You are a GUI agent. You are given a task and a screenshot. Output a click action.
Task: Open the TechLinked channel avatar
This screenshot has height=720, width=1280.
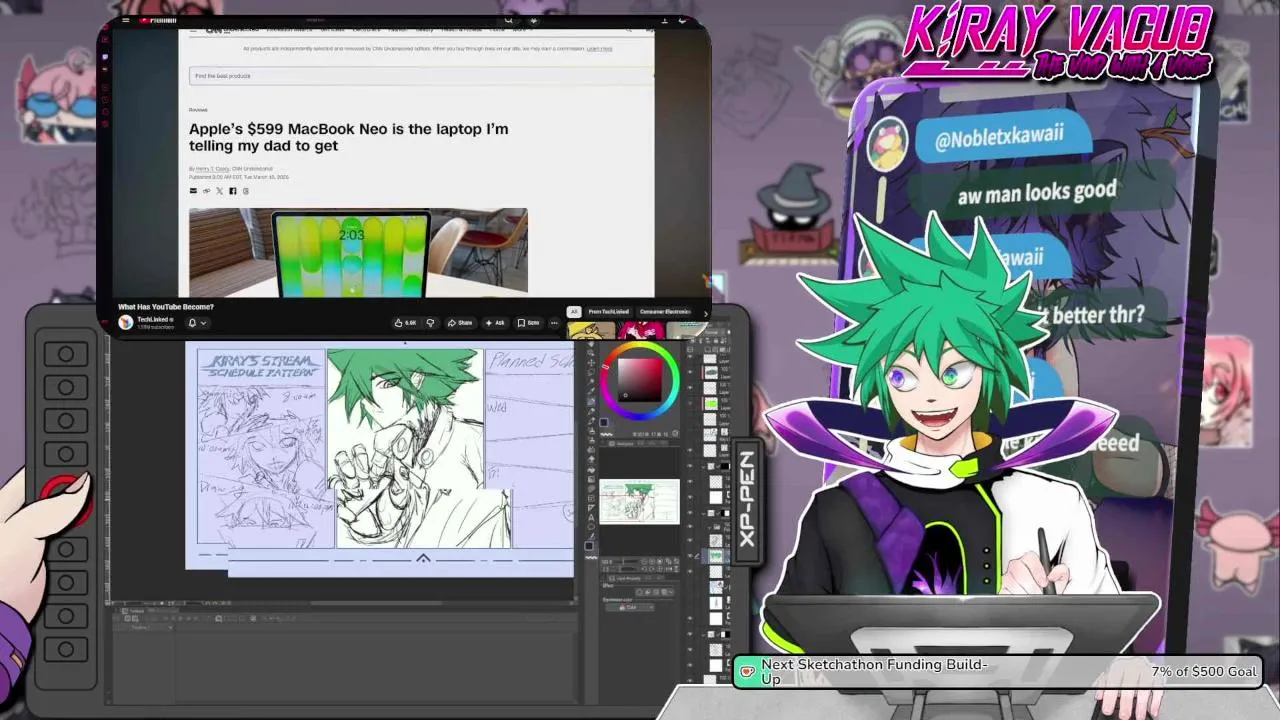click(125, 322)
